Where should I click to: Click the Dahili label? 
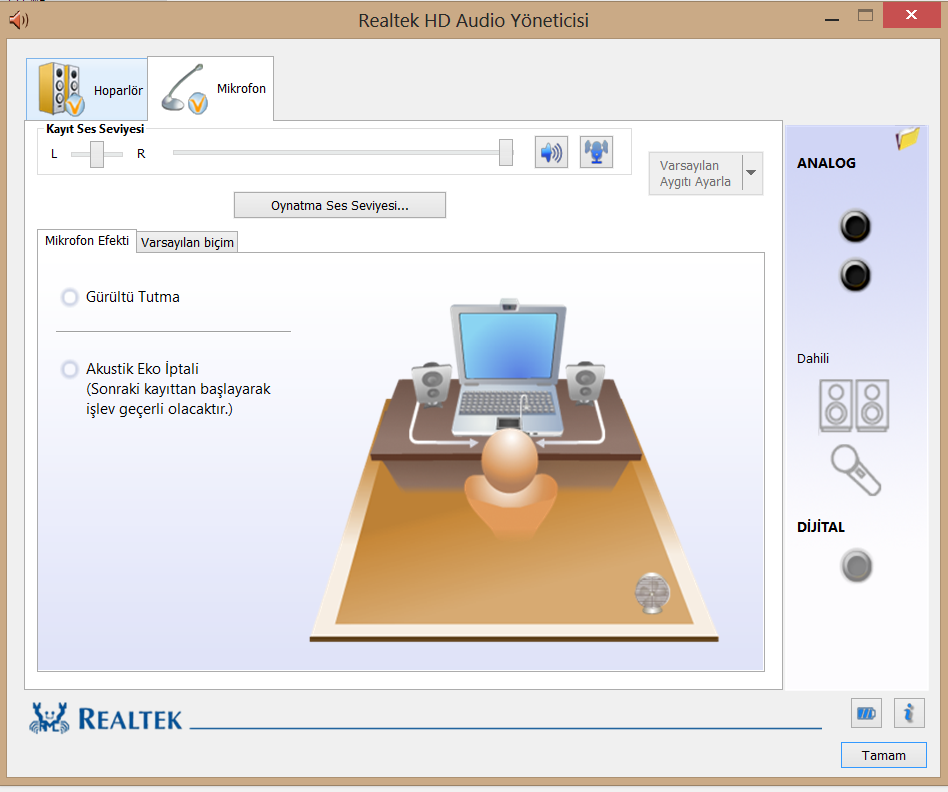tap(813, 359)
